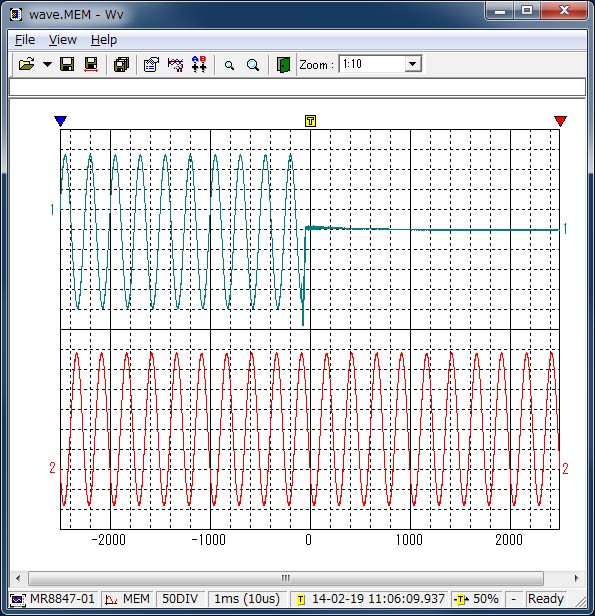This screenshot has width=595, height=616.
Task: Toggle the A-B cursors icon
Action: tap(199, 64)
